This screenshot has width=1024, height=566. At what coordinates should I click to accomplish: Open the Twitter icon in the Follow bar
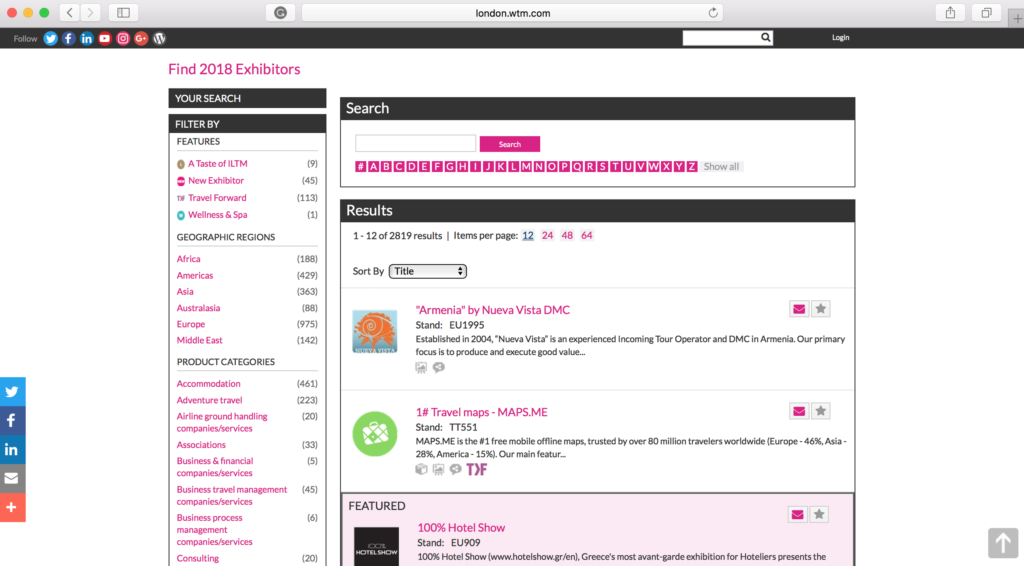tap(50, 39)
